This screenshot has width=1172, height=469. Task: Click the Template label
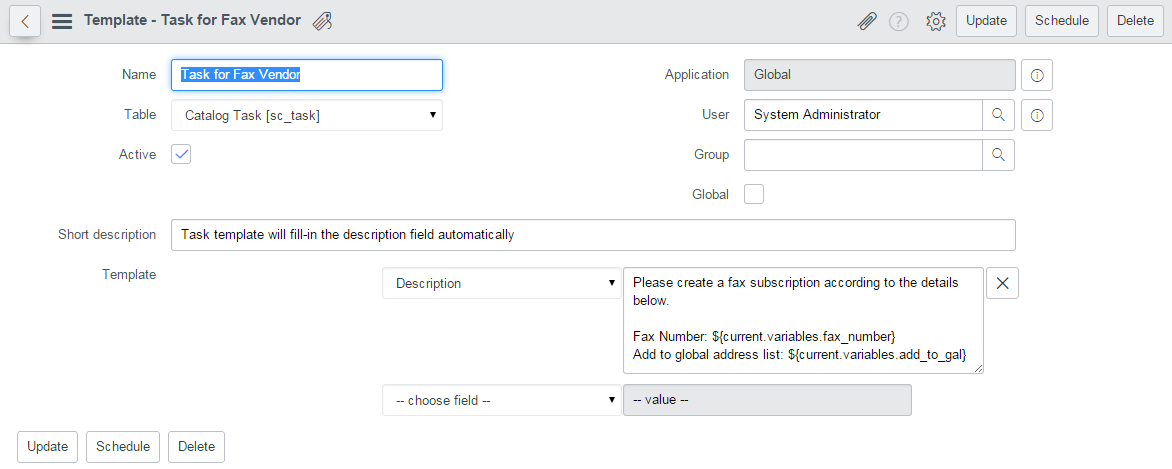click(x=129, y=275)
